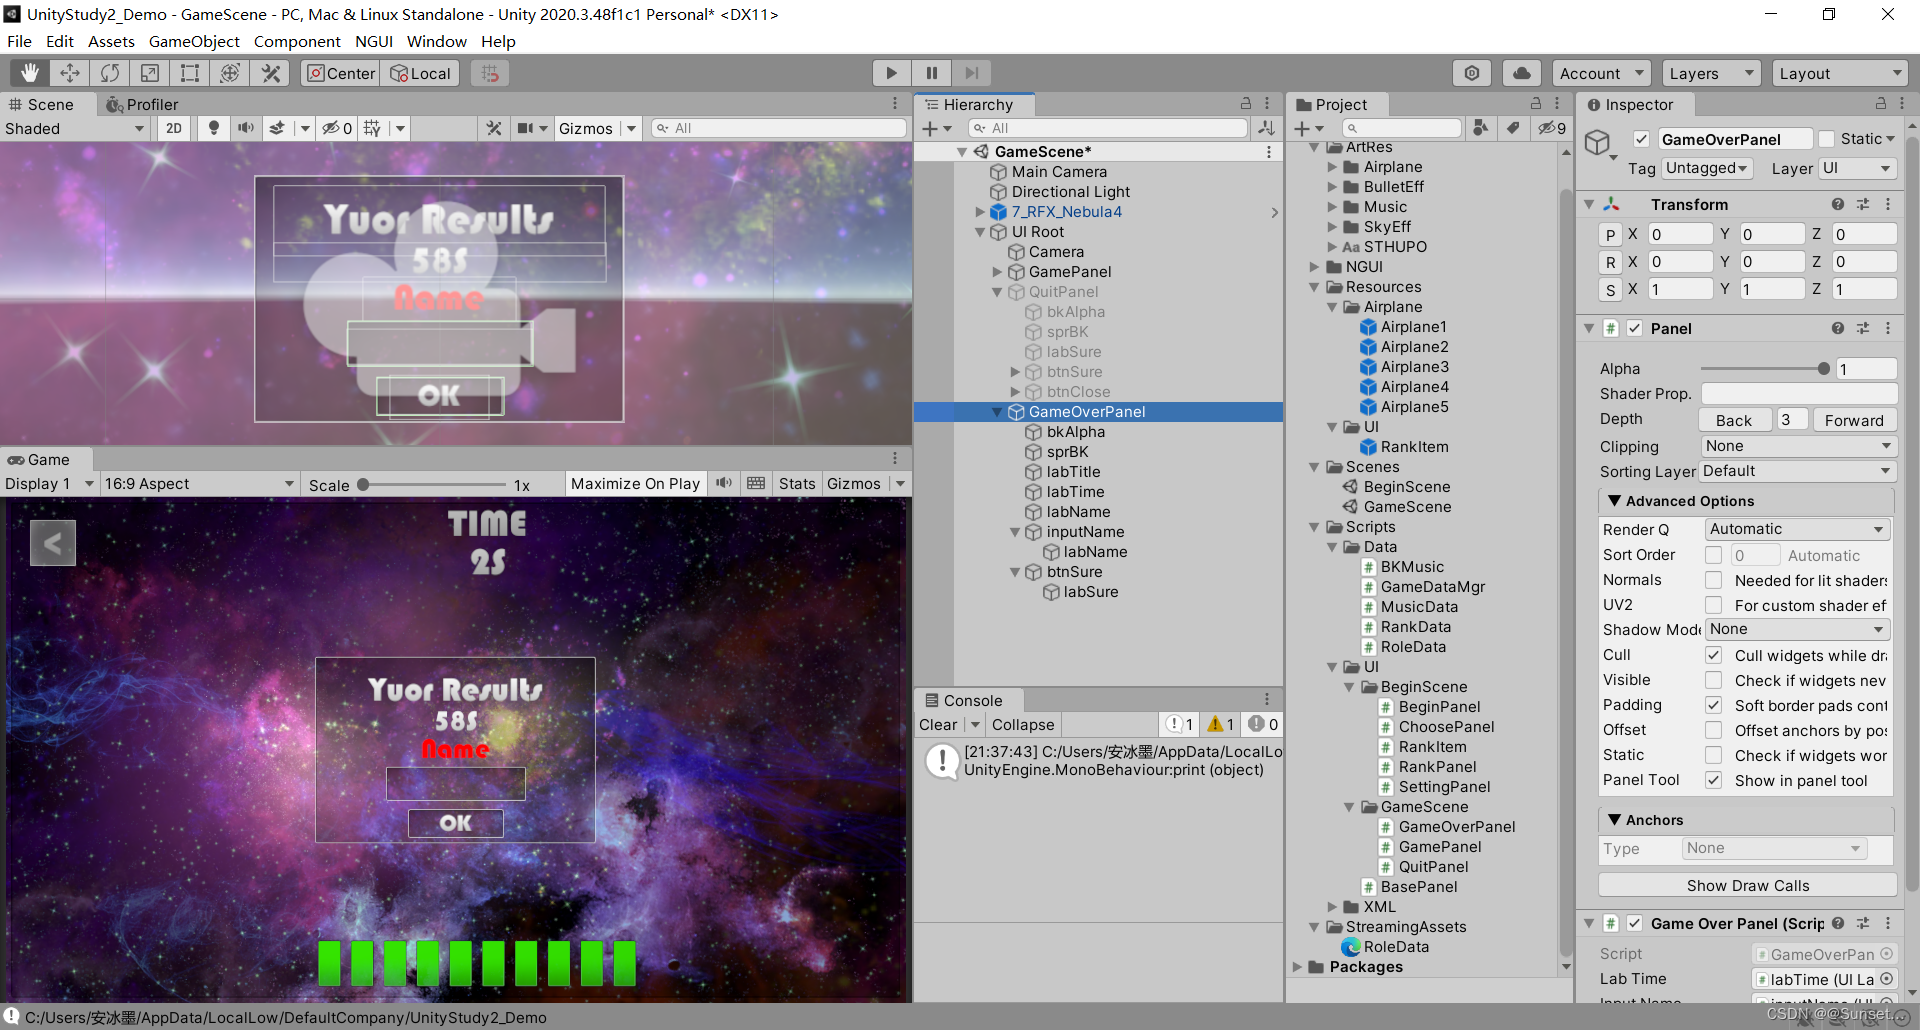Open custom editor tools
The height and width of the screenshot is (1030, 1920).
click(x=270, y=73)
